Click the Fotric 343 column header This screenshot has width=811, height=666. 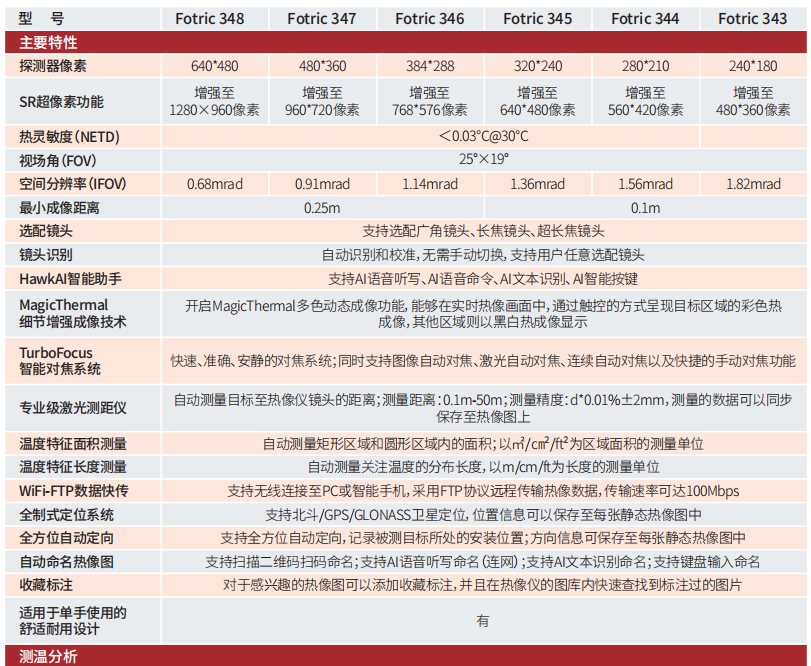753,18
